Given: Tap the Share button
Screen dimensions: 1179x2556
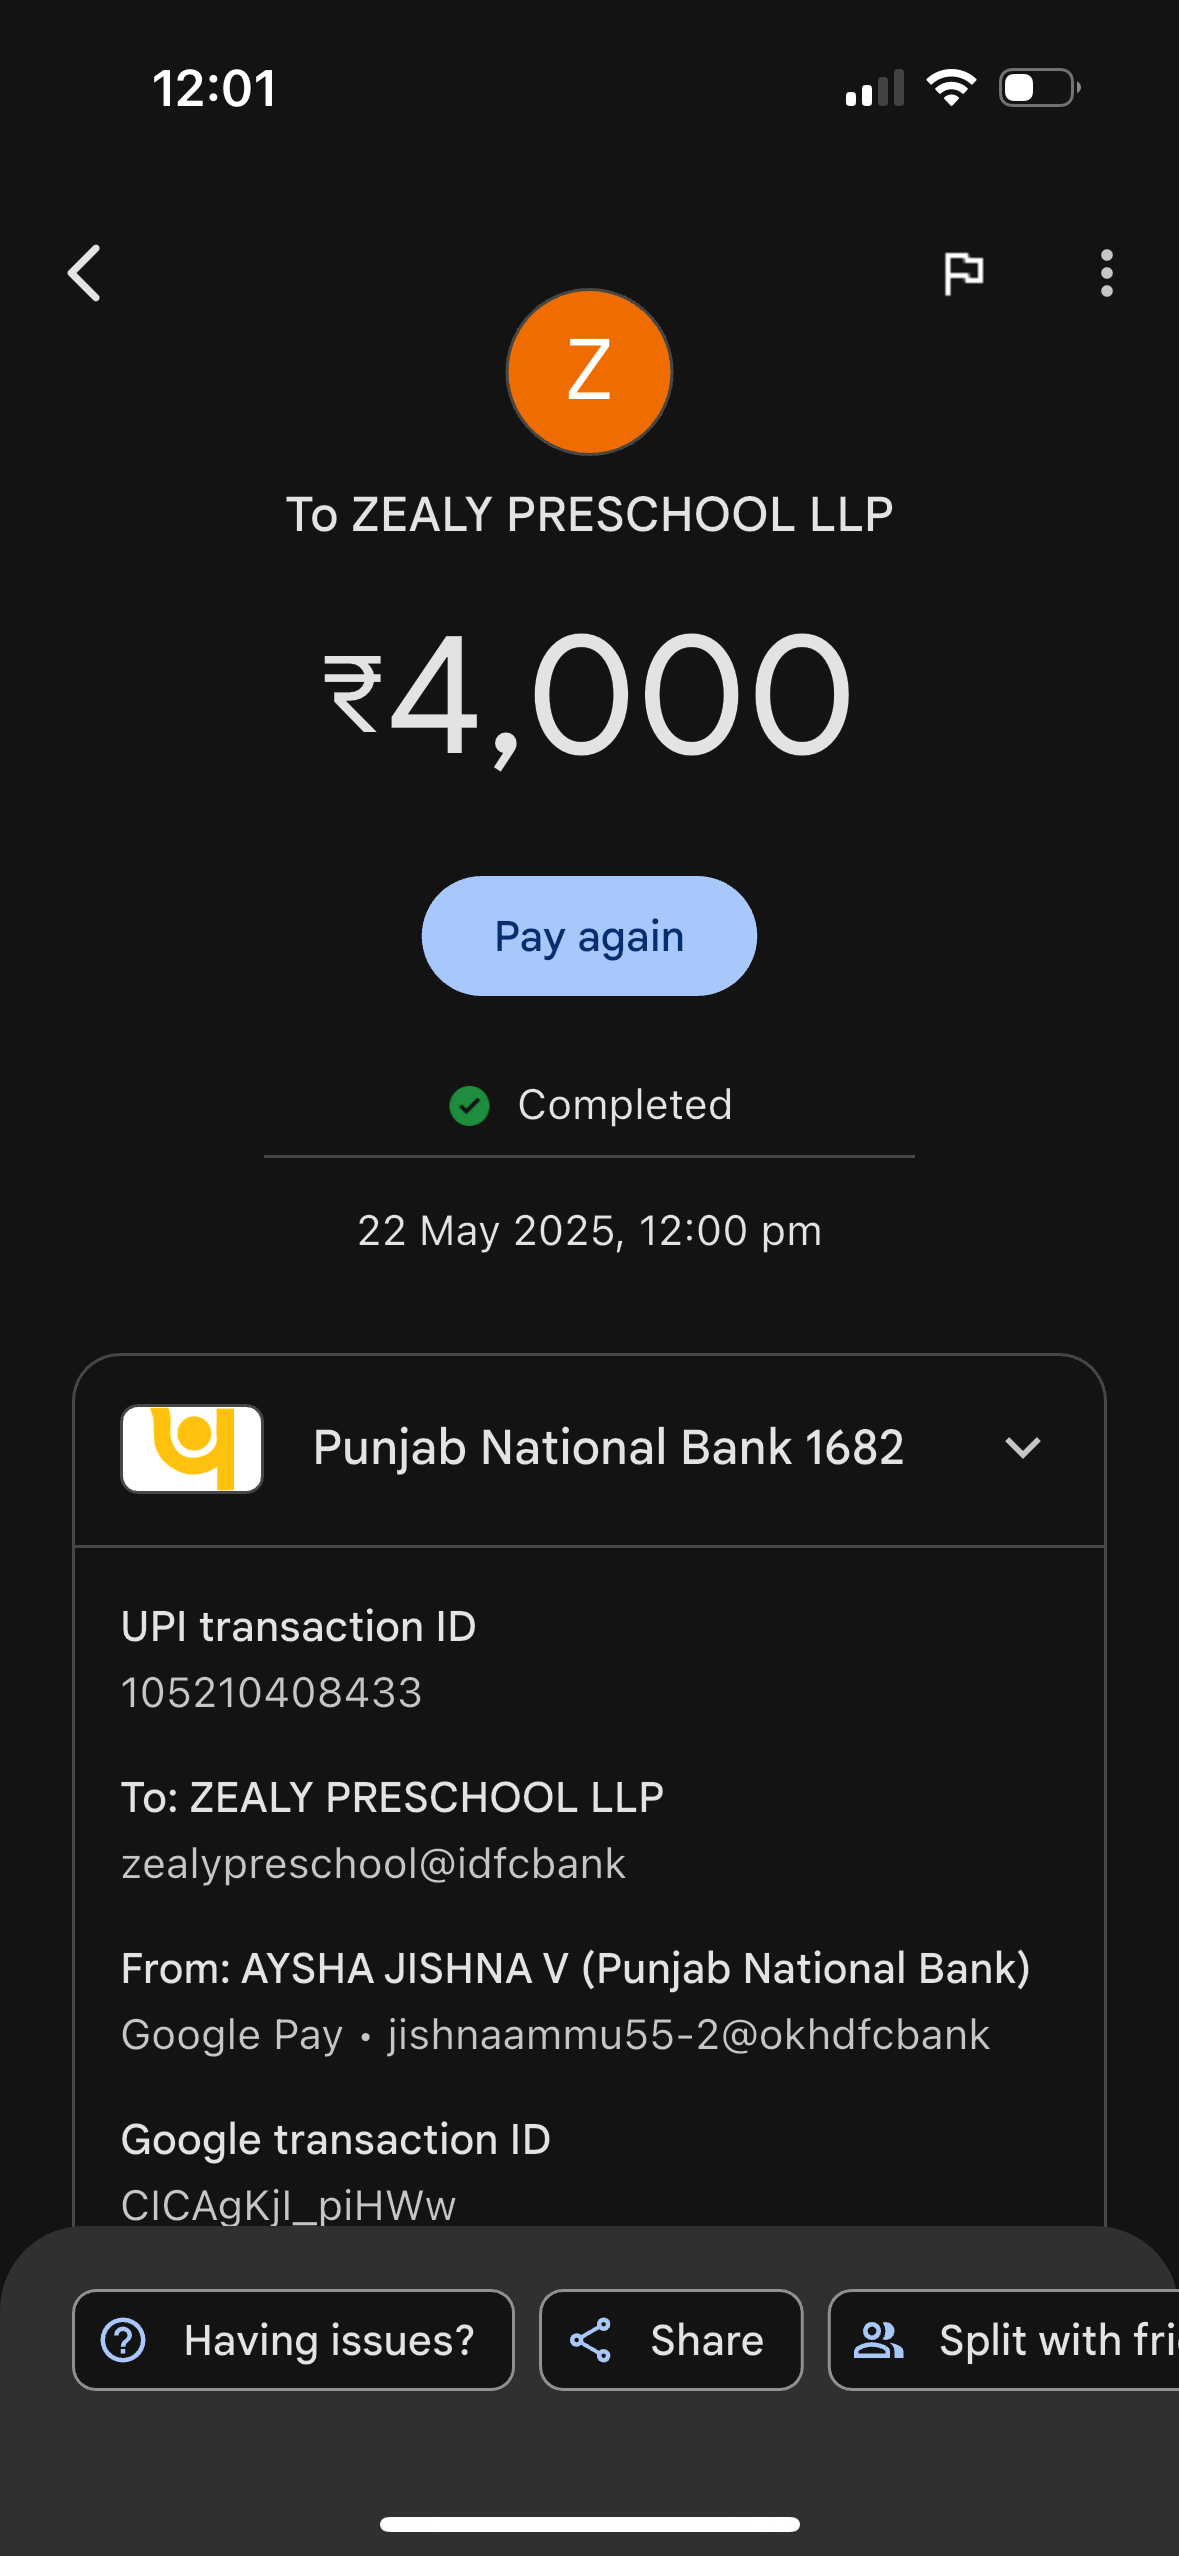Looking at the screenshot, I should [671, 2340].
